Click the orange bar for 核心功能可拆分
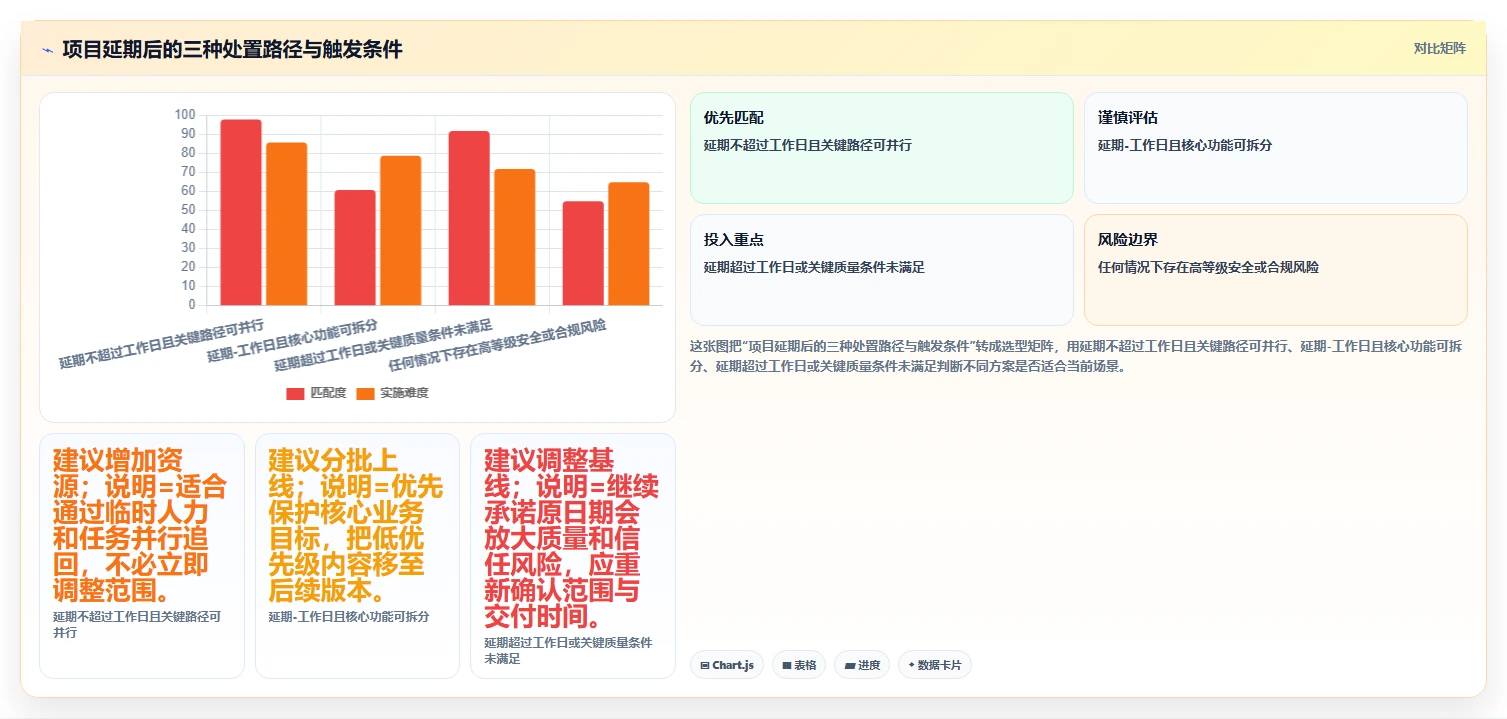 [x=401, y=230]
